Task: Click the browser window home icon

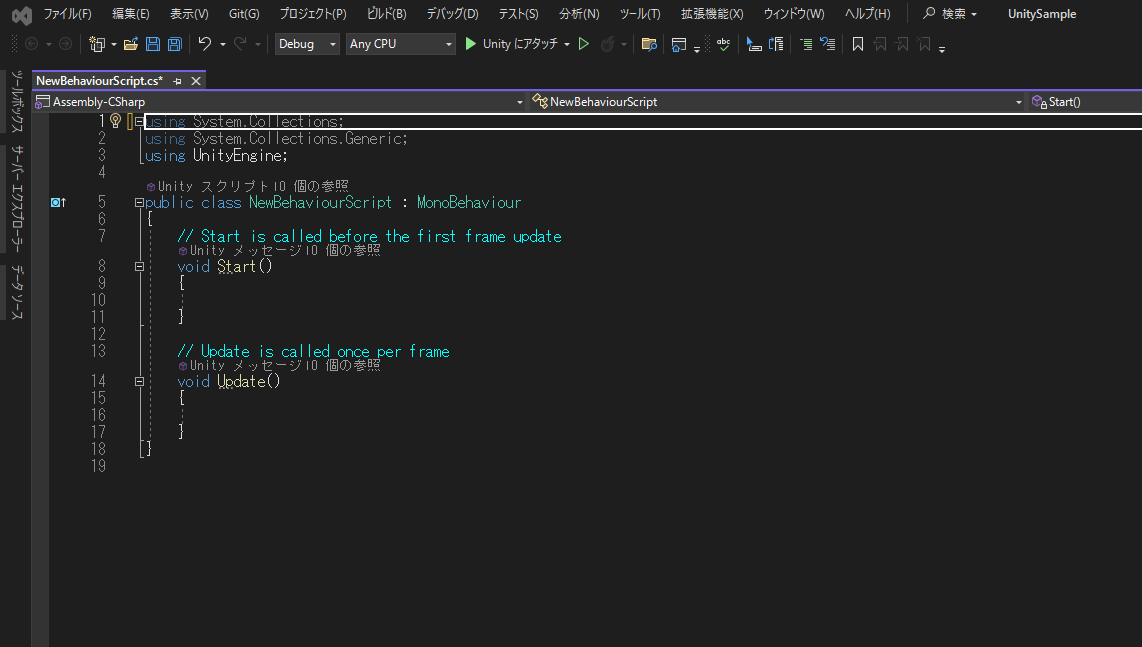Action: point(679,44)
